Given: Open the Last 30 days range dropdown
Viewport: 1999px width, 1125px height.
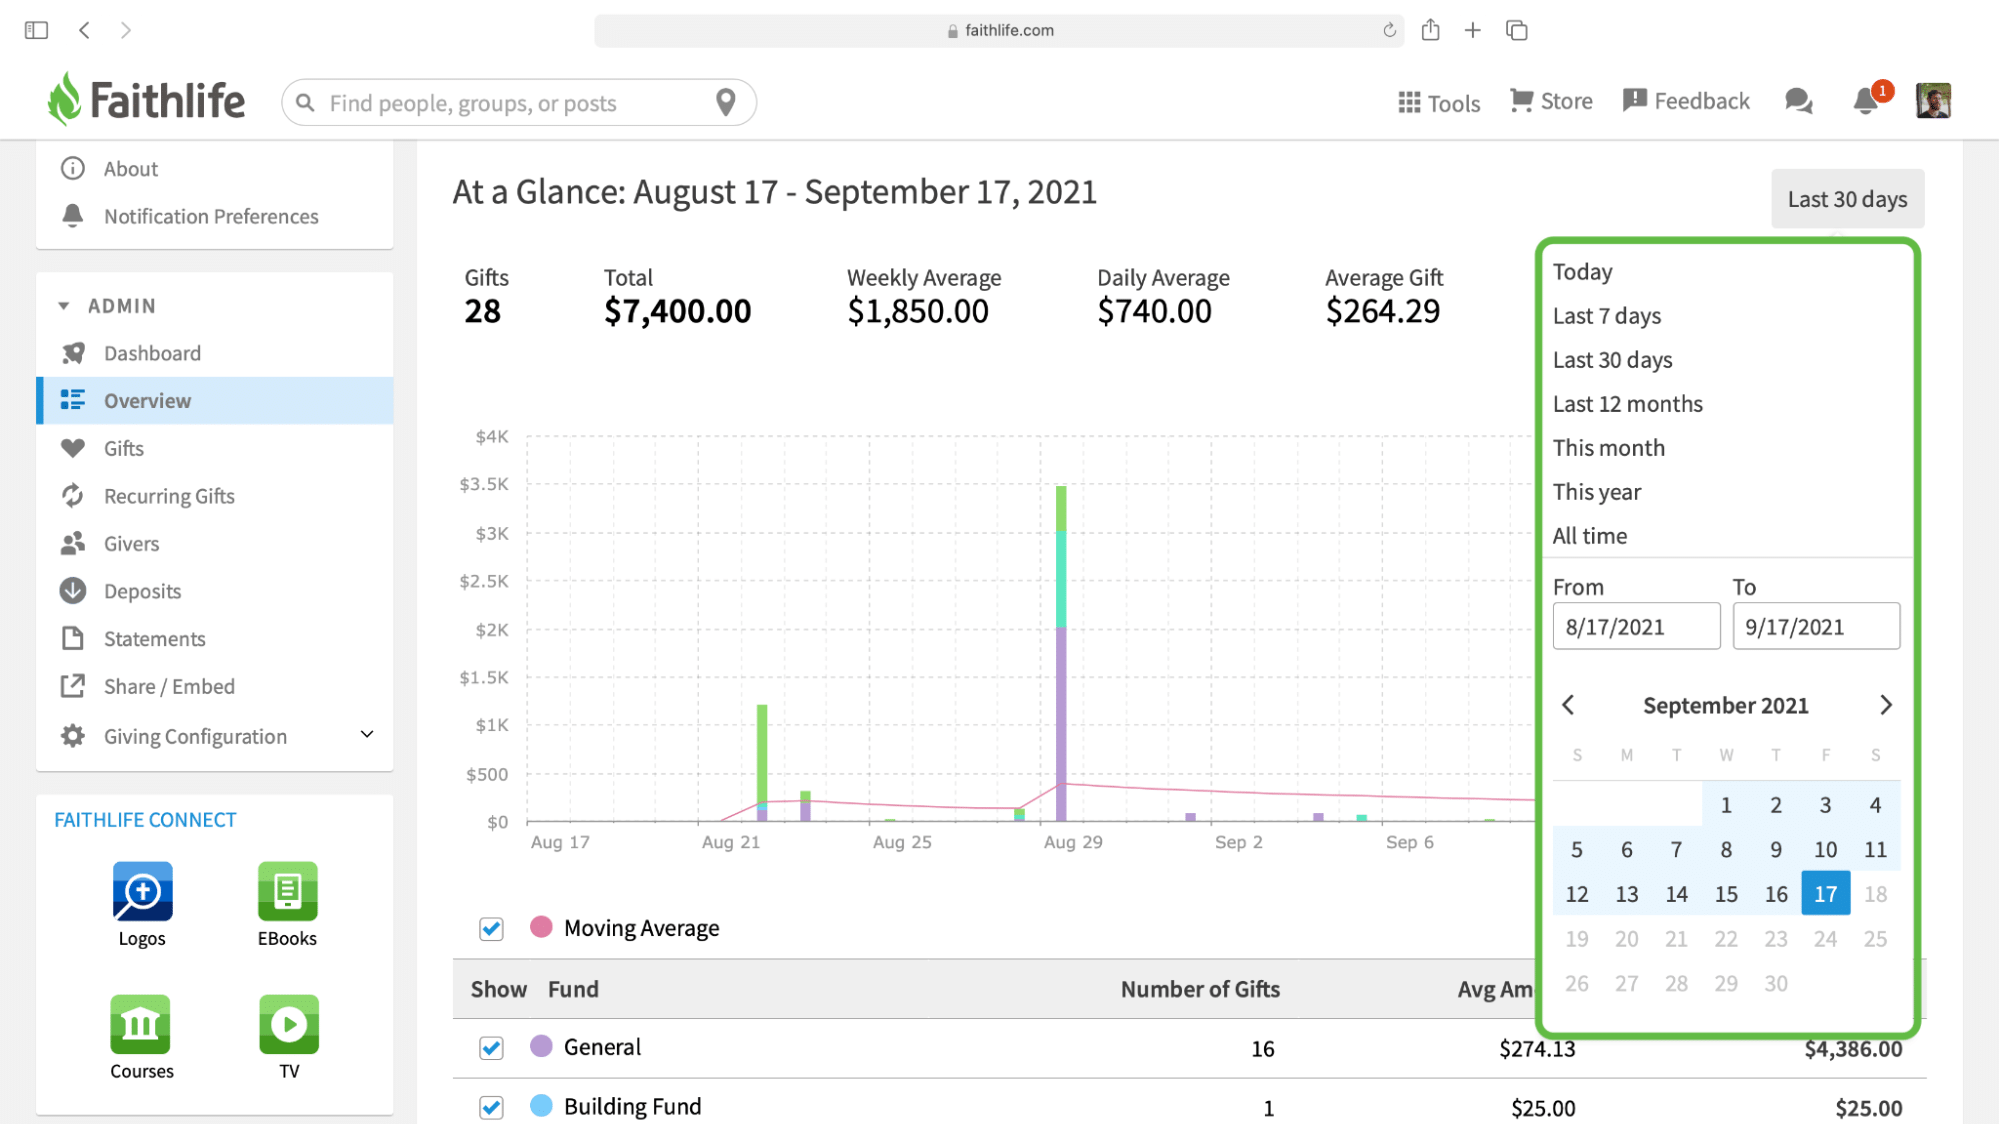Looking at the screenshot, I should 1847,199.
